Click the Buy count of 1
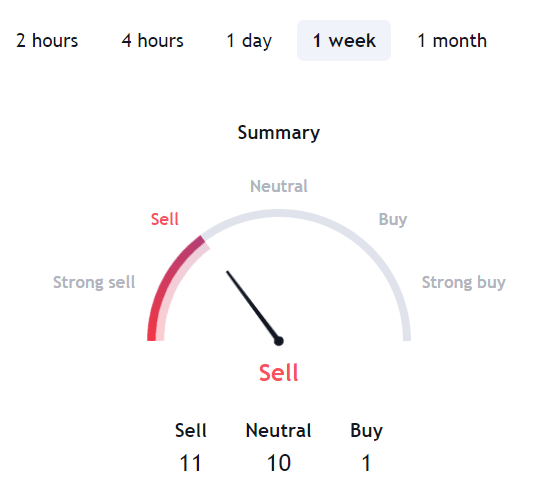The image size is (543, 491). tap(366, 463)
